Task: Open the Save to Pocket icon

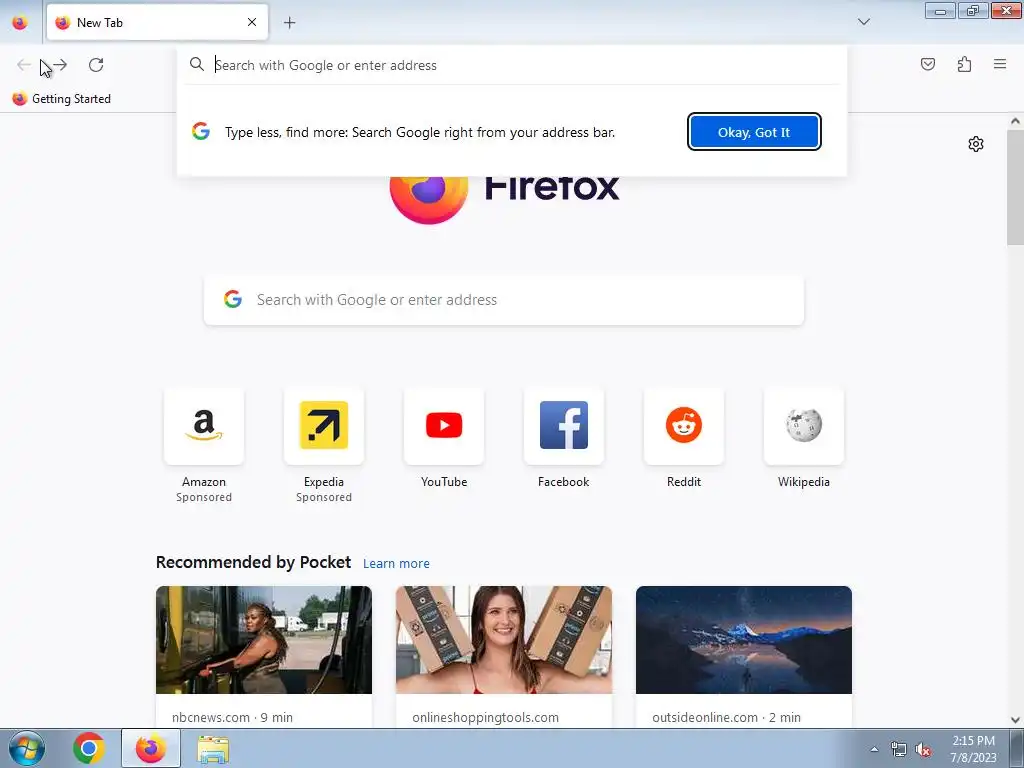Action: [x=927, y=64]
